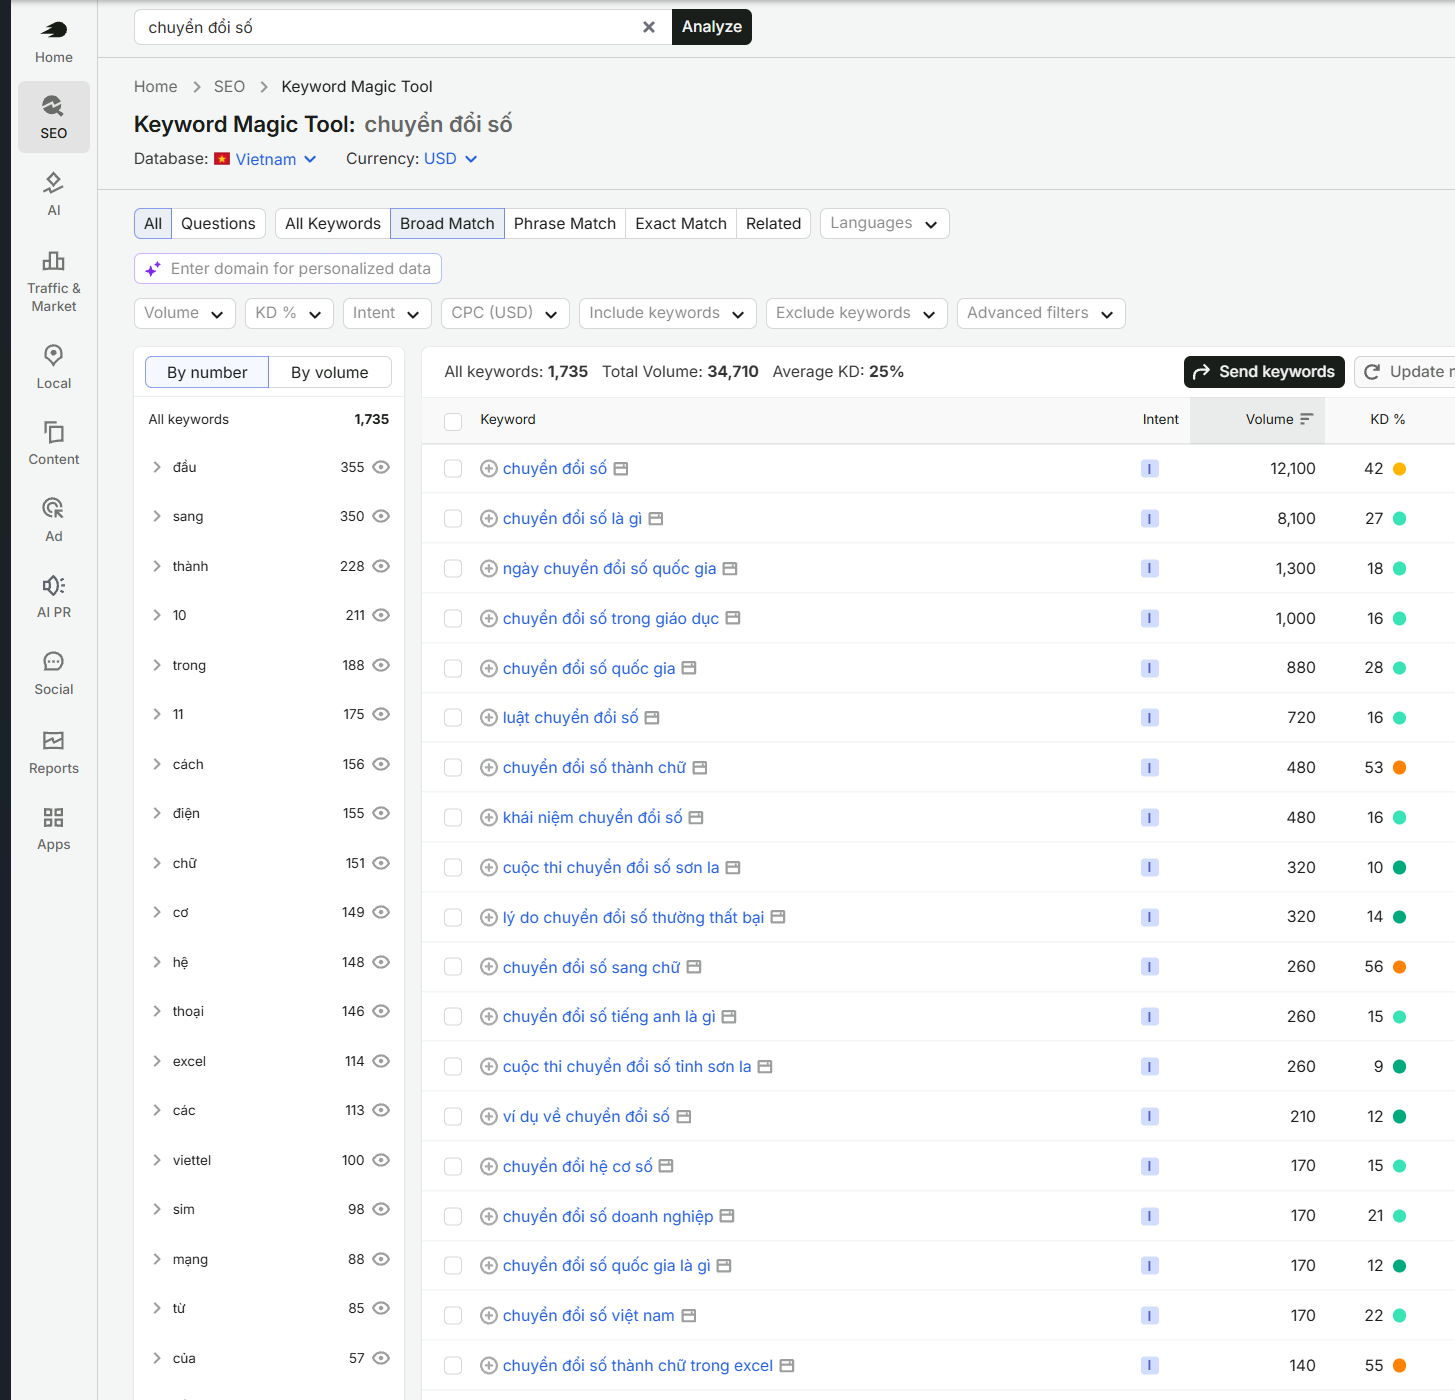This screenshot has height=1400, width=1455.
Task: Select the Exact Match tab
Action: click(681, 223)
